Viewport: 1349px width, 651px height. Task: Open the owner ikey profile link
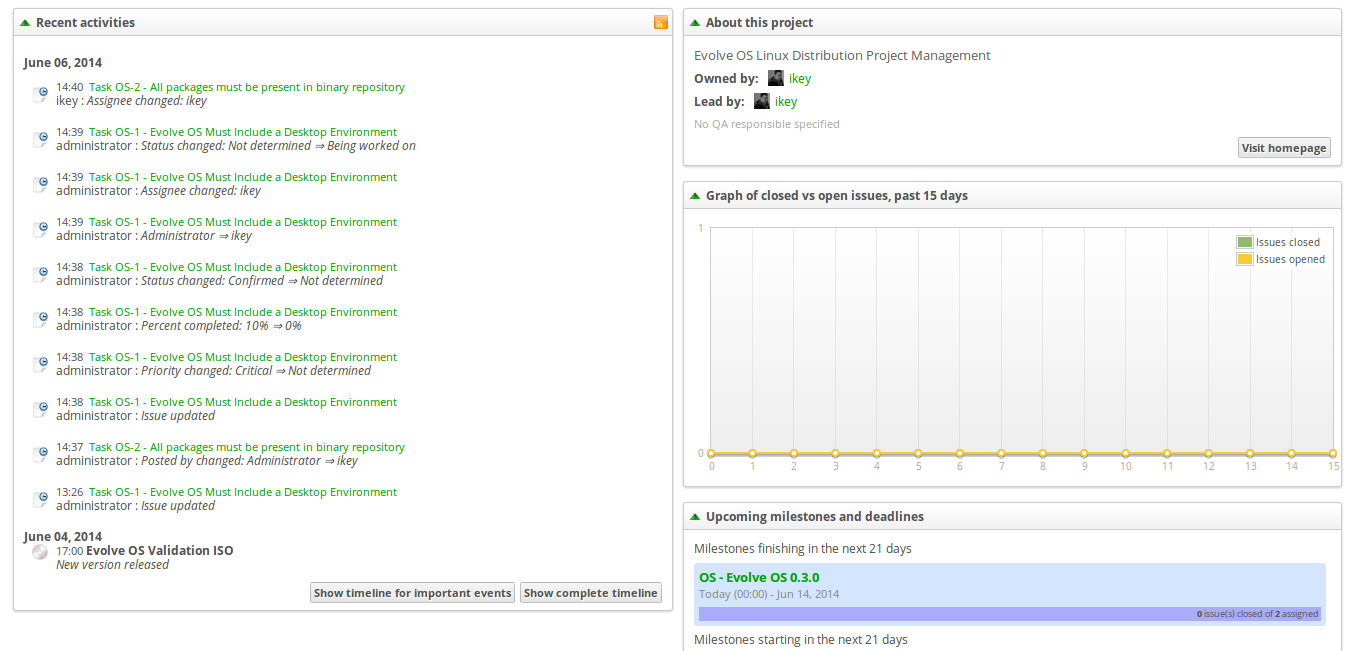[800, 78]
